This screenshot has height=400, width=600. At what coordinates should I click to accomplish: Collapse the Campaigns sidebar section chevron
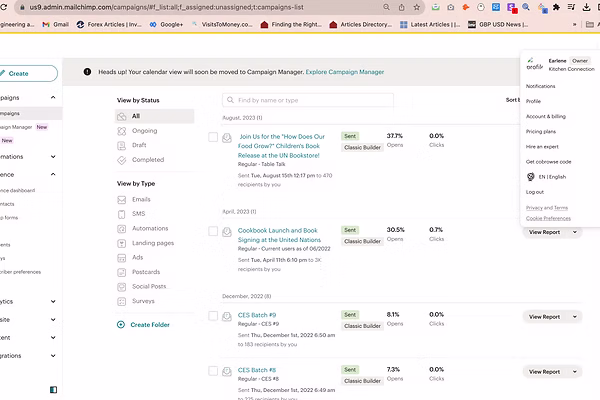pos(53,98)
